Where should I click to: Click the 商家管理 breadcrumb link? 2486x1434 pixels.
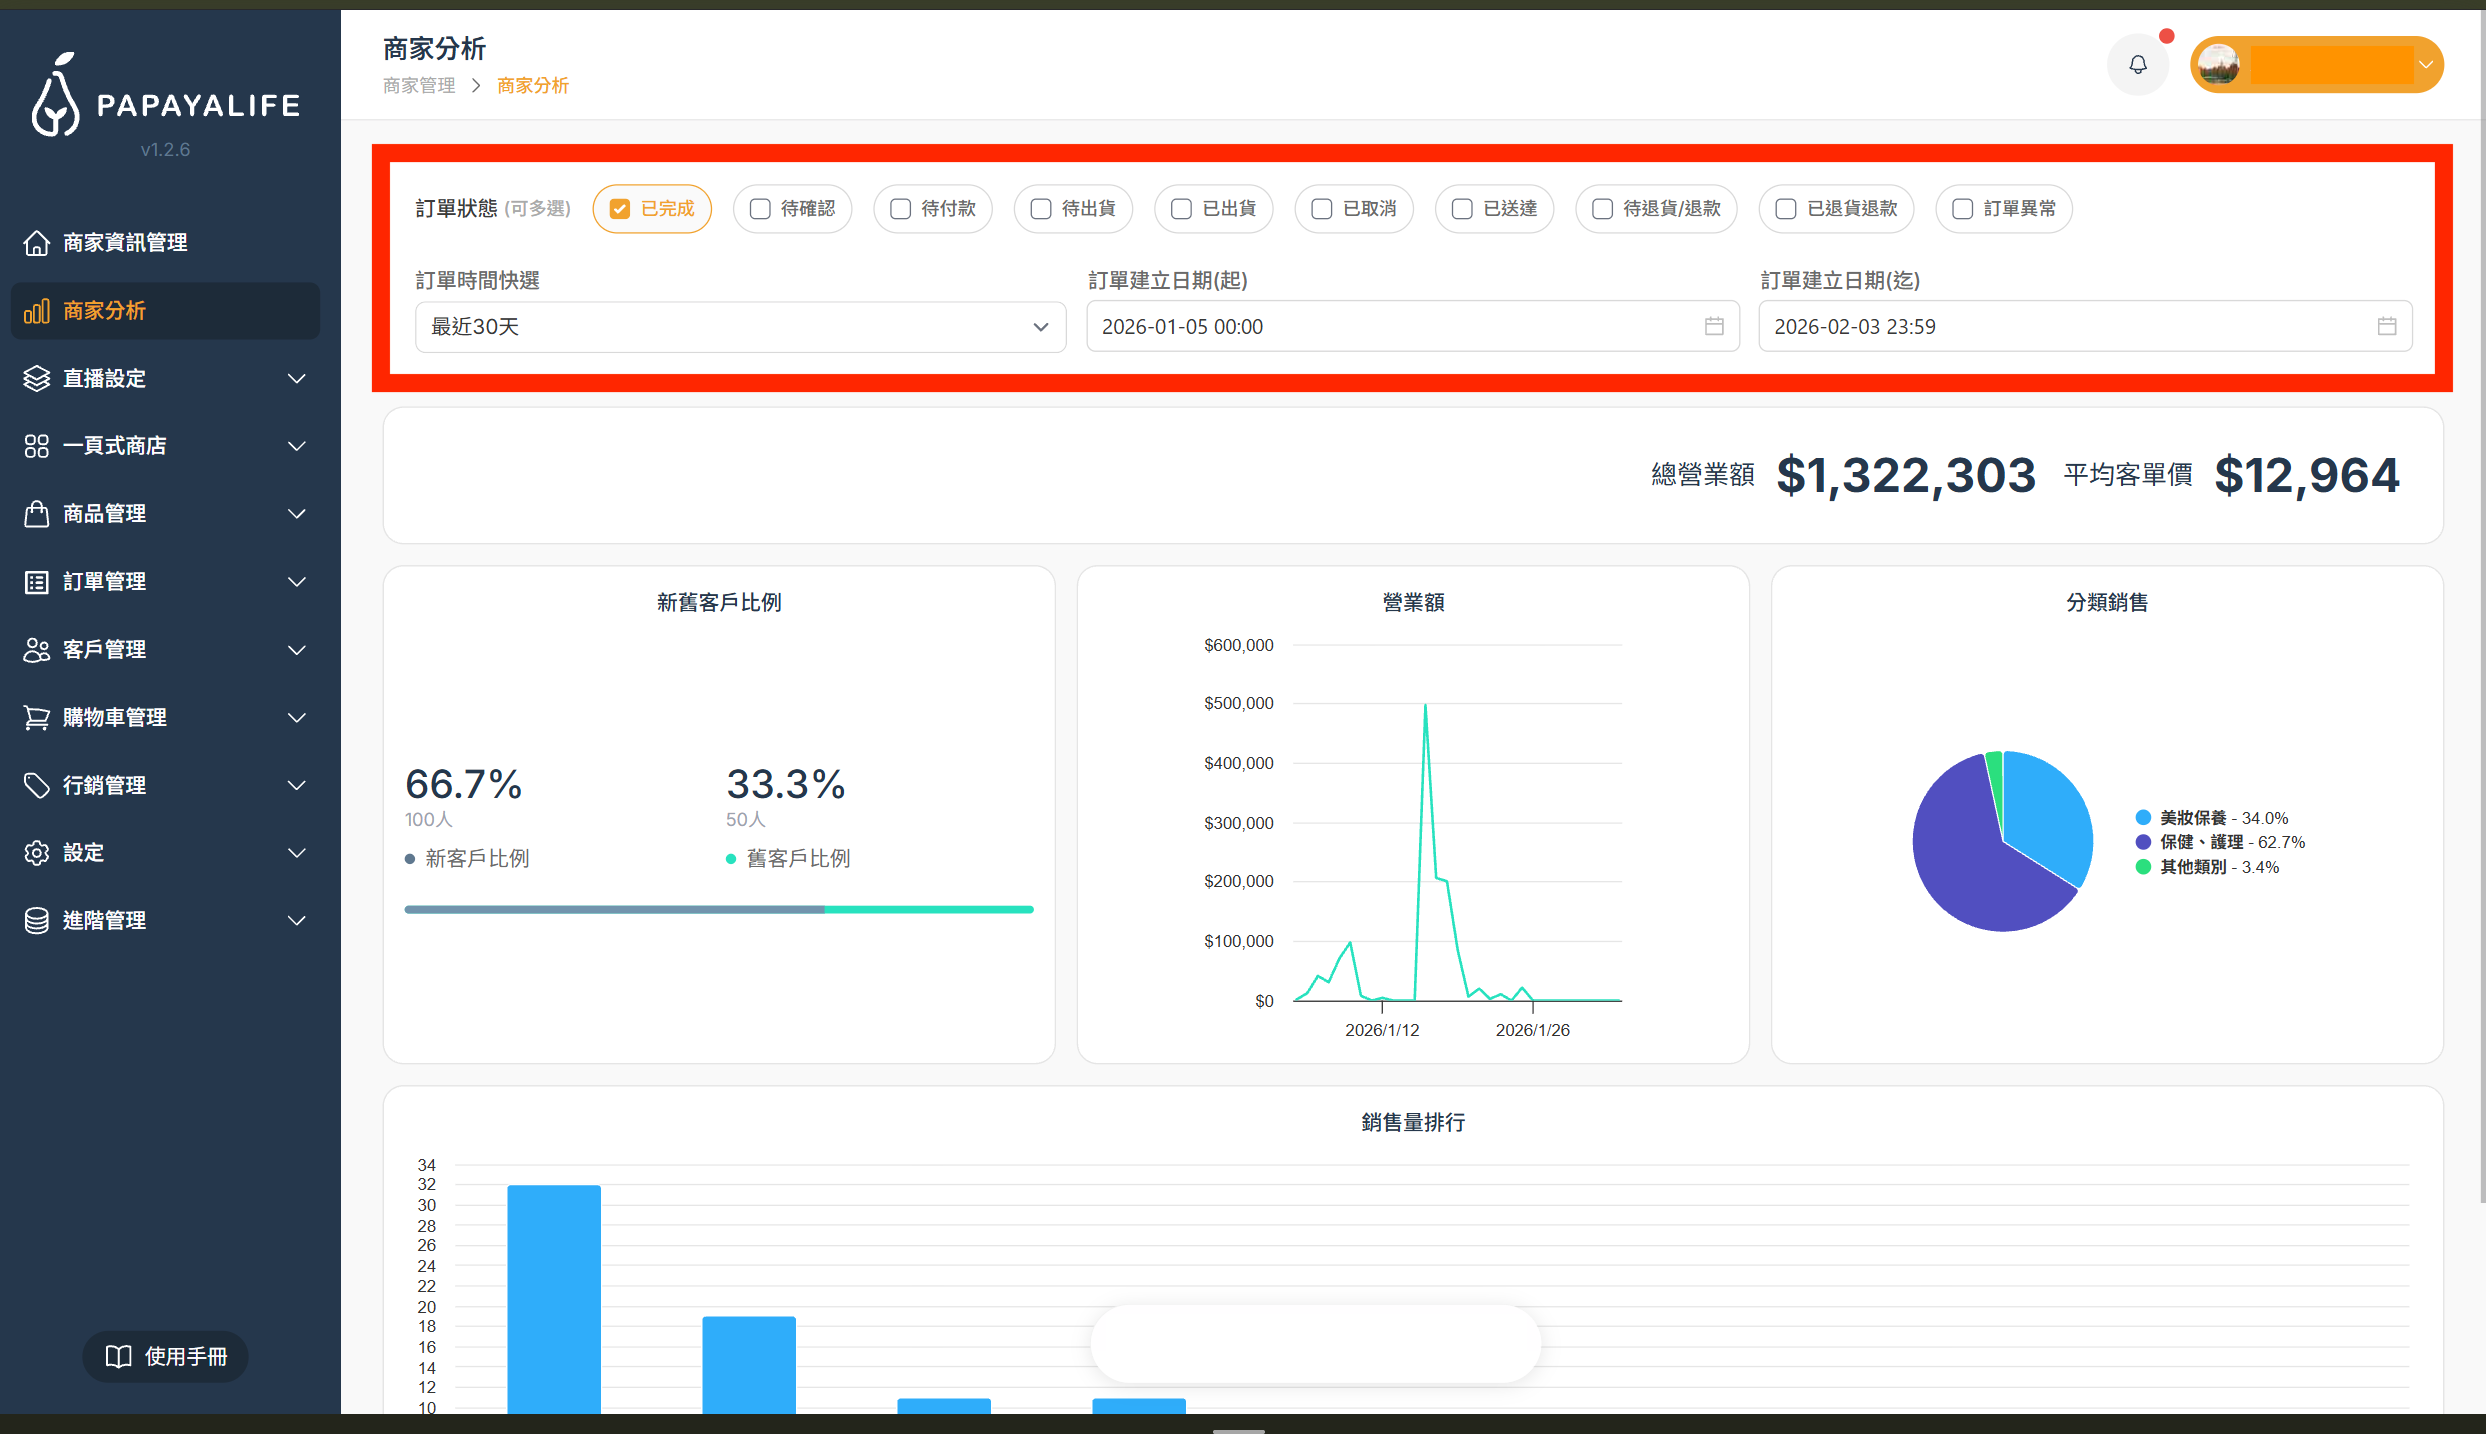(419, 86)
